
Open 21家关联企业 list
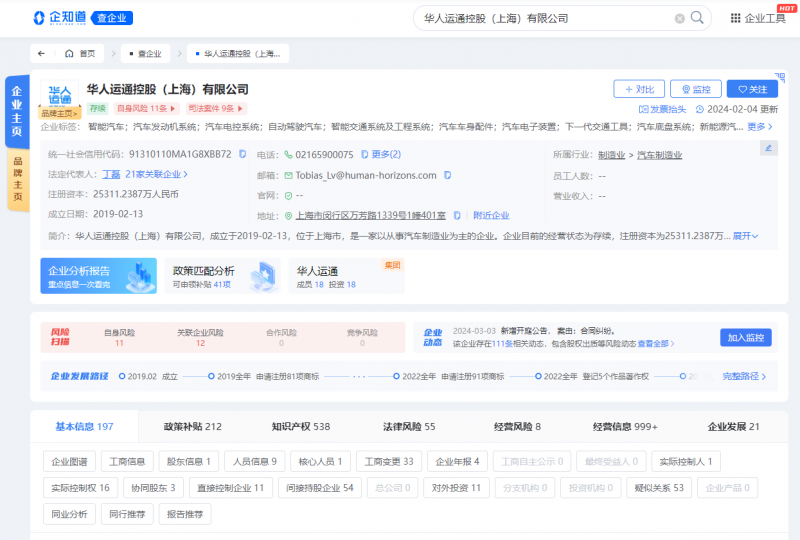156,174
